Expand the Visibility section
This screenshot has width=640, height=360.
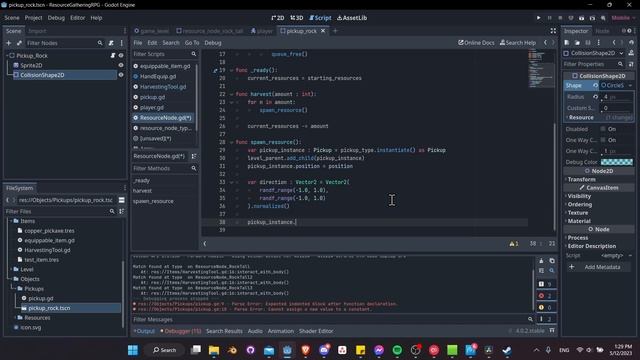579,196
